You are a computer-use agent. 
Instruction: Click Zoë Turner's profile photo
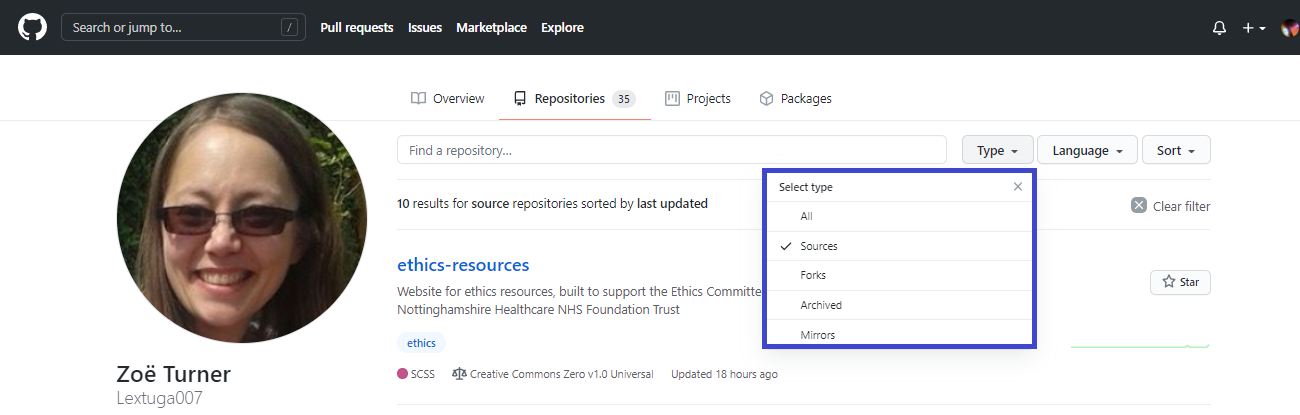click(242, 218)
